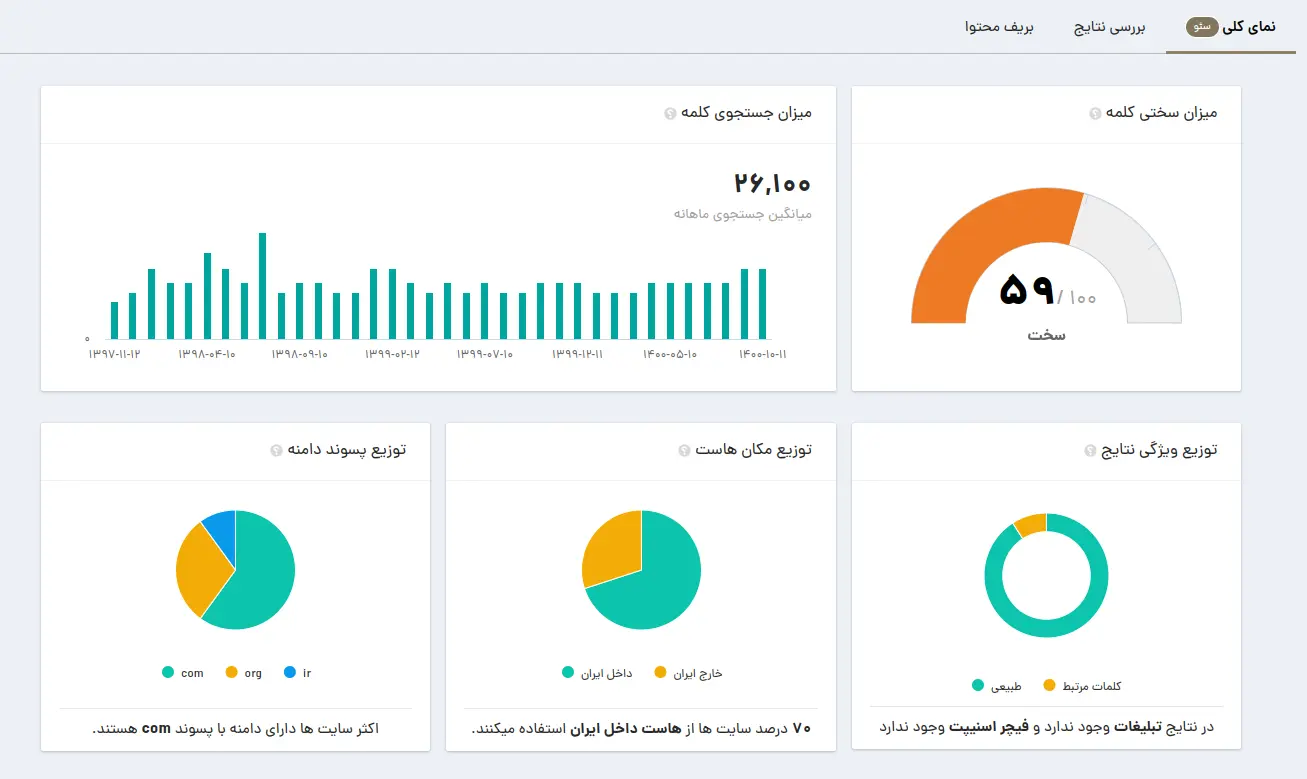Toggle the طبیعی legend dot
The height and width of the screenshot is (779, 1307).
point(978,686)
